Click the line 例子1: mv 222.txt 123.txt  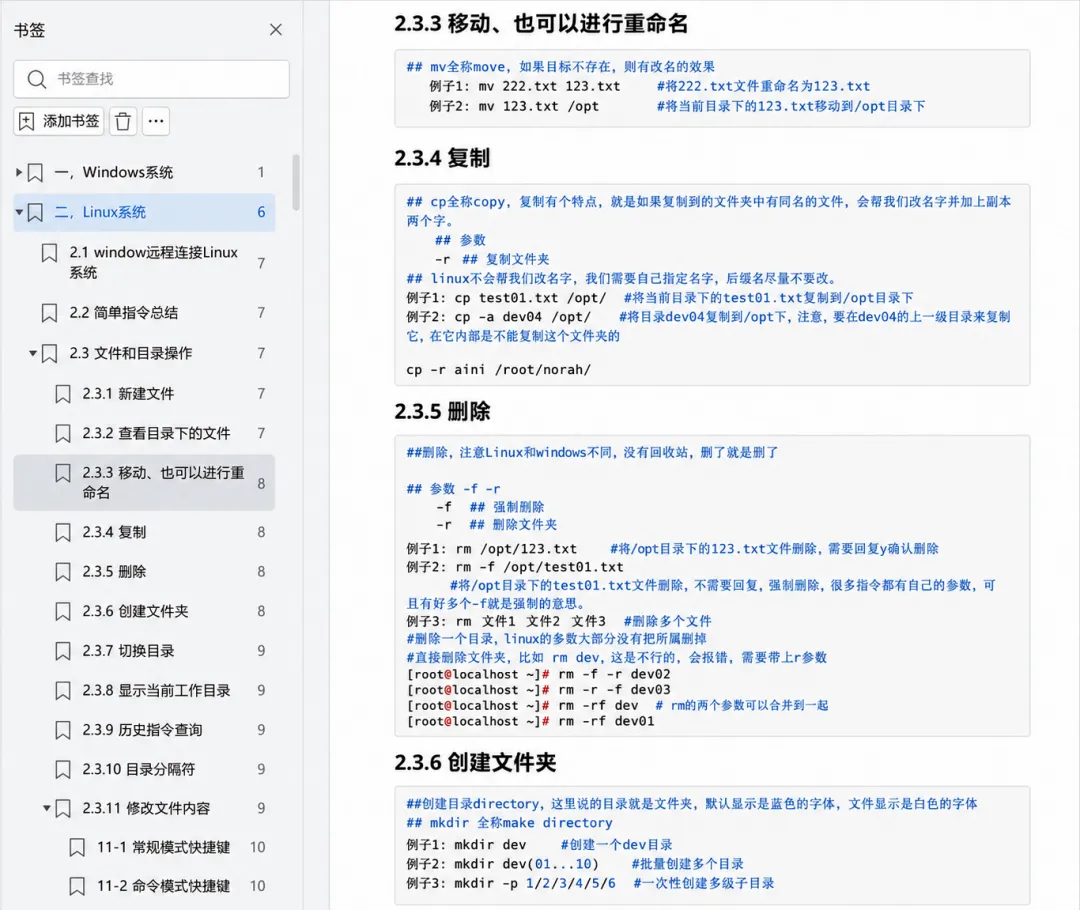pos(525,86)
